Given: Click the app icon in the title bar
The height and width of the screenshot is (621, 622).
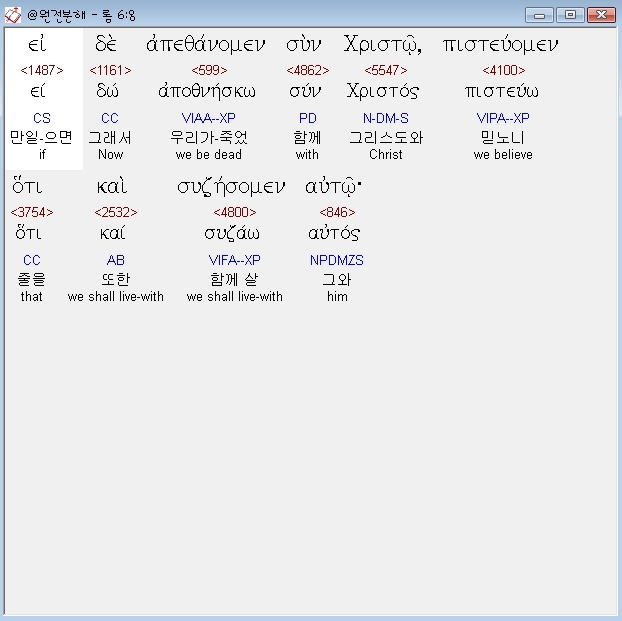Looking at the screenshot, I should pyautogui.click(x=13, y=15).
